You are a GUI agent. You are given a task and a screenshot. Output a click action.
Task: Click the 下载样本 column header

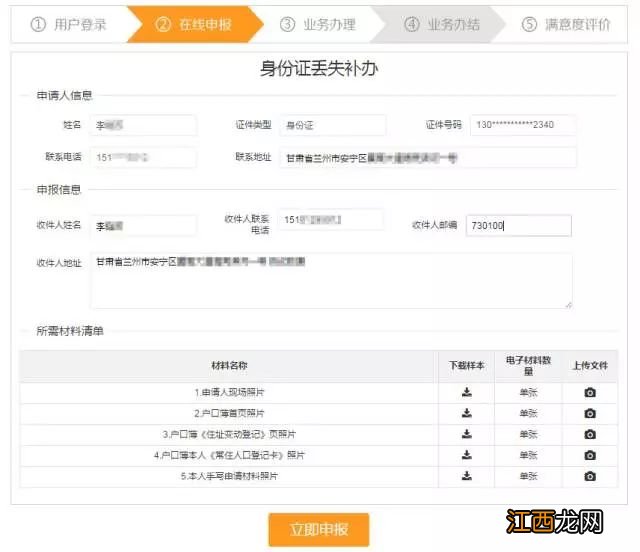tap(467, 365)
